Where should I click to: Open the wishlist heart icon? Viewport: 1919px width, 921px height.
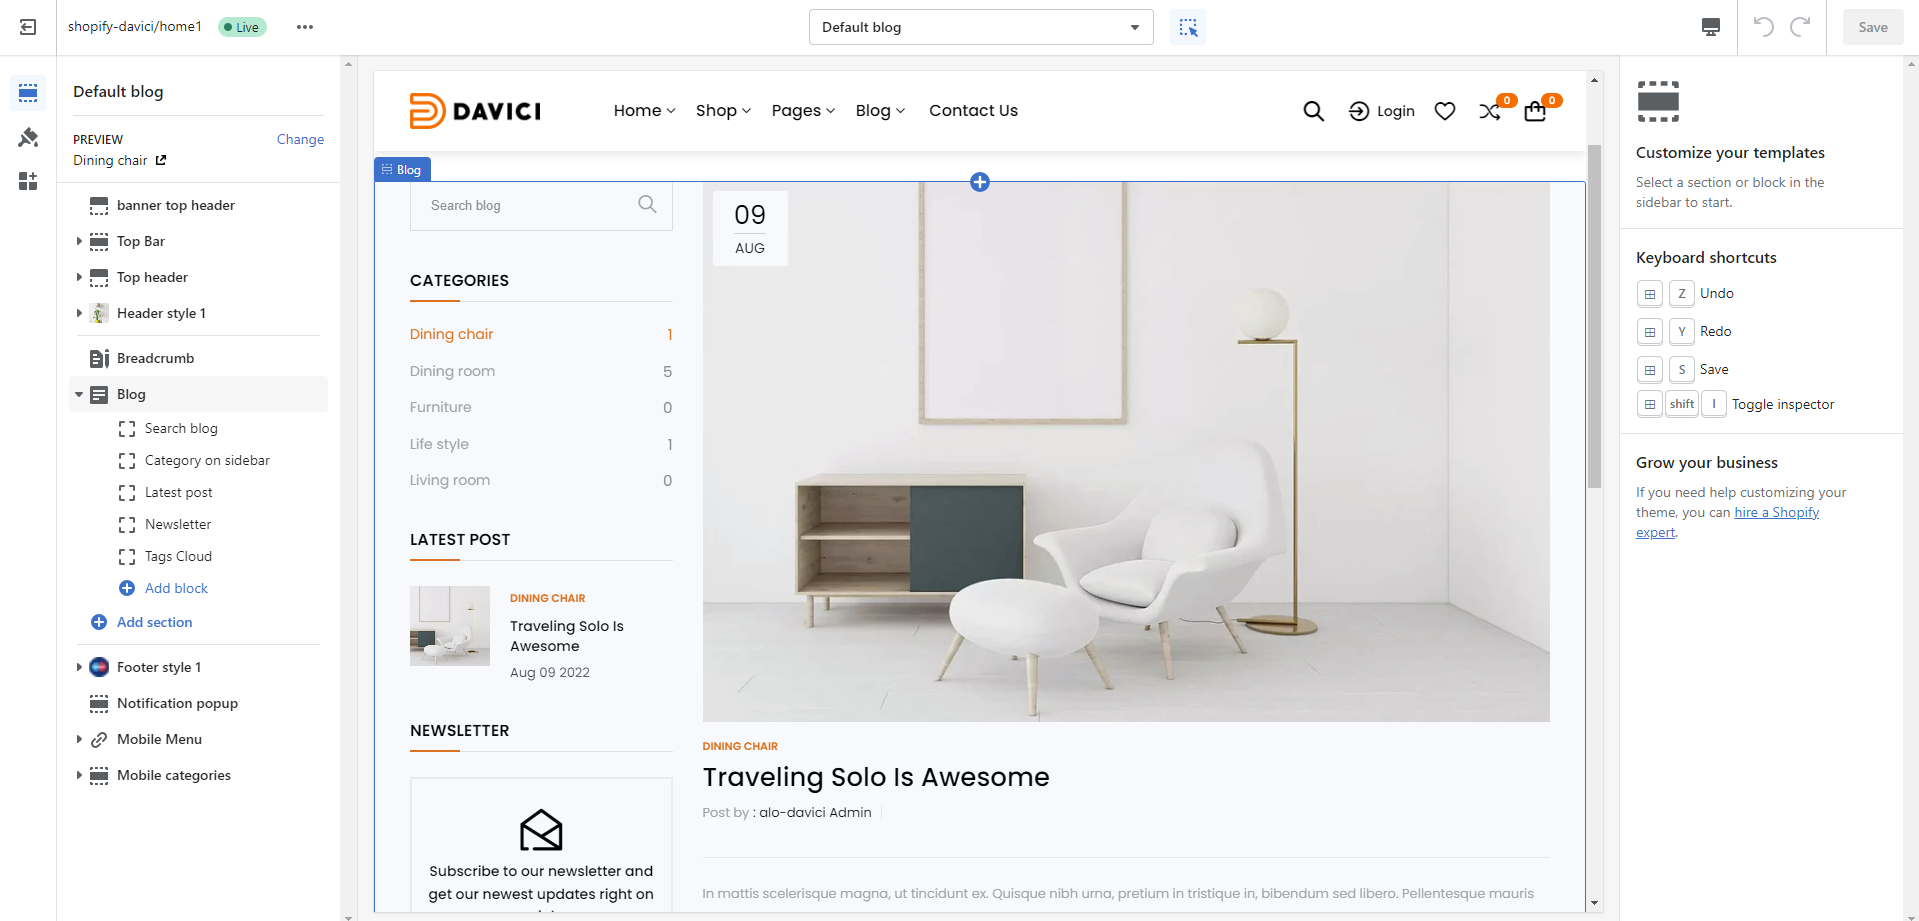[x=1444, y=111]
